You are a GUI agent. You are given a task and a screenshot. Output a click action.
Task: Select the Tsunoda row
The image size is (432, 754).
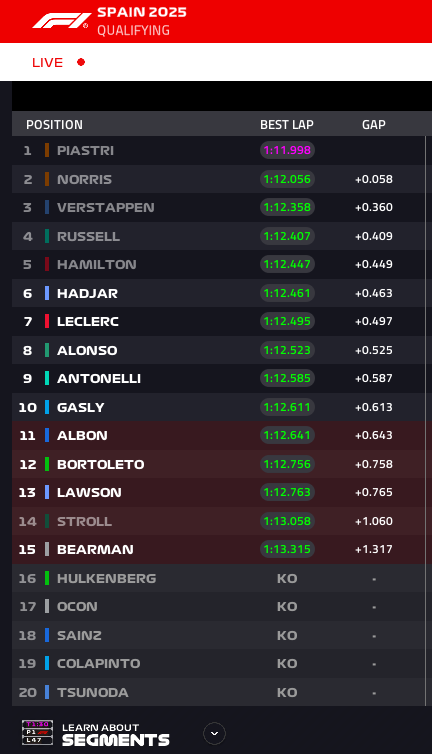218,692
